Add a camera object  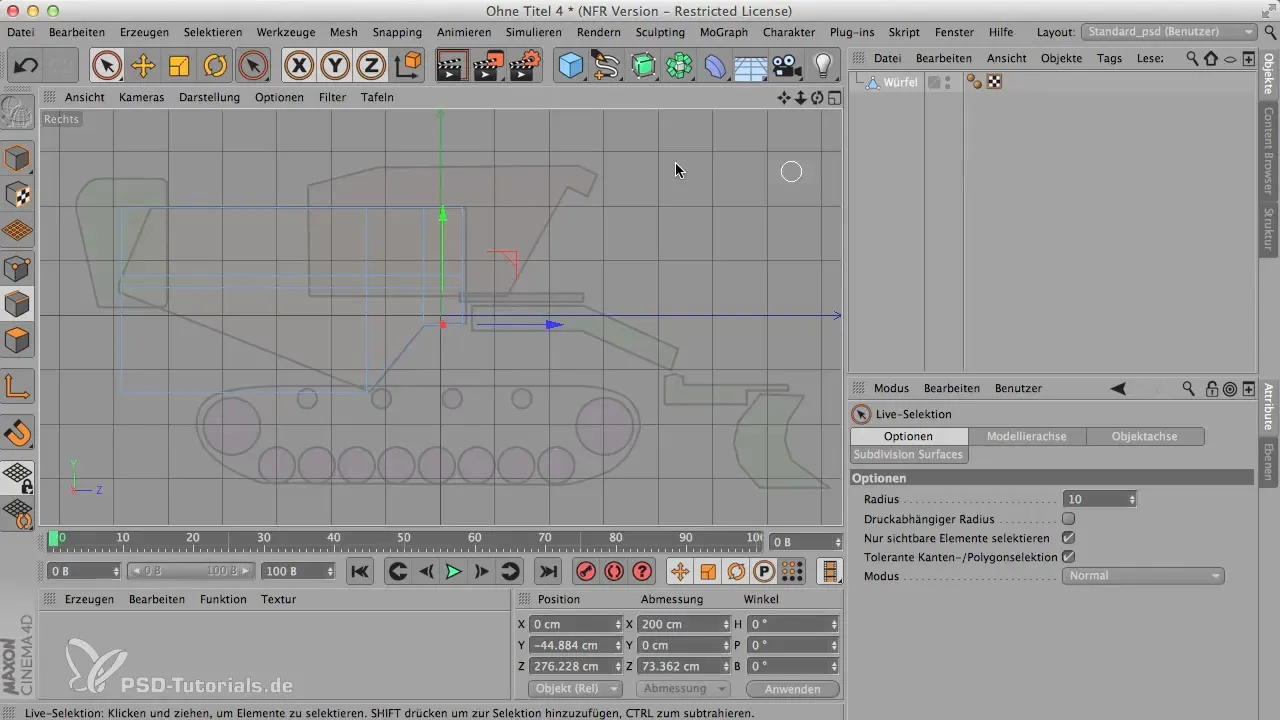pyautogui.click(x=787, y=66)
